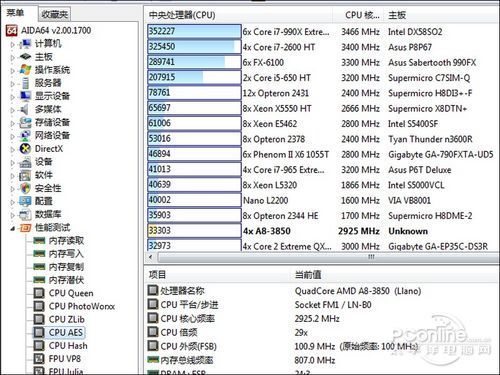Select the 性能测试 benchmark icon
This screenshot has height=375, width=500.
coord(25,228)
